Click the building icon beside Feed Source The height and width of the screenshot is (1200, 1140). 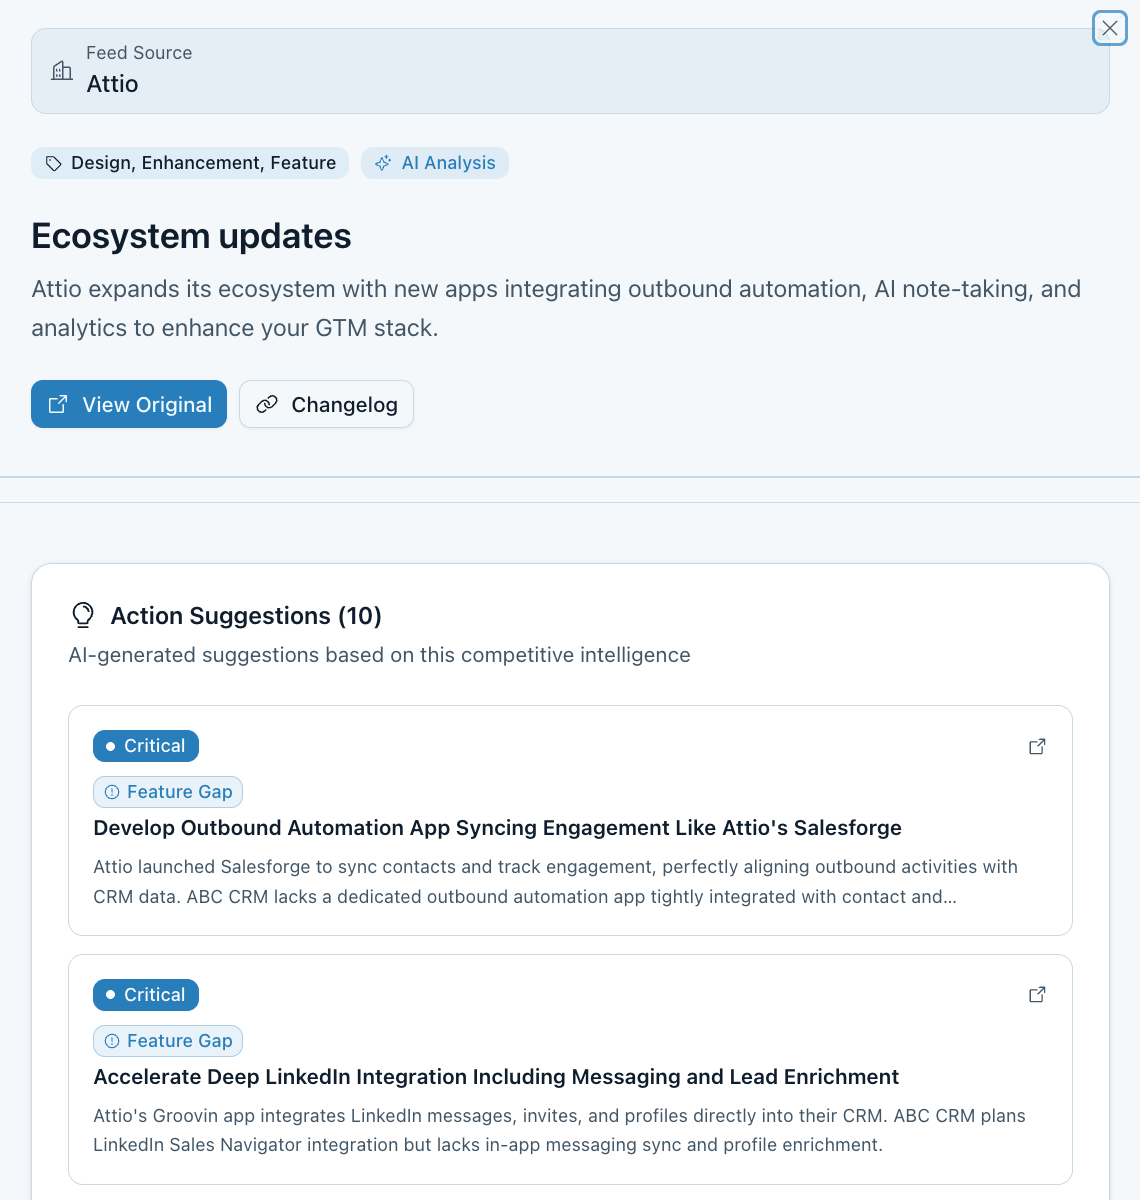pos(62,70)
